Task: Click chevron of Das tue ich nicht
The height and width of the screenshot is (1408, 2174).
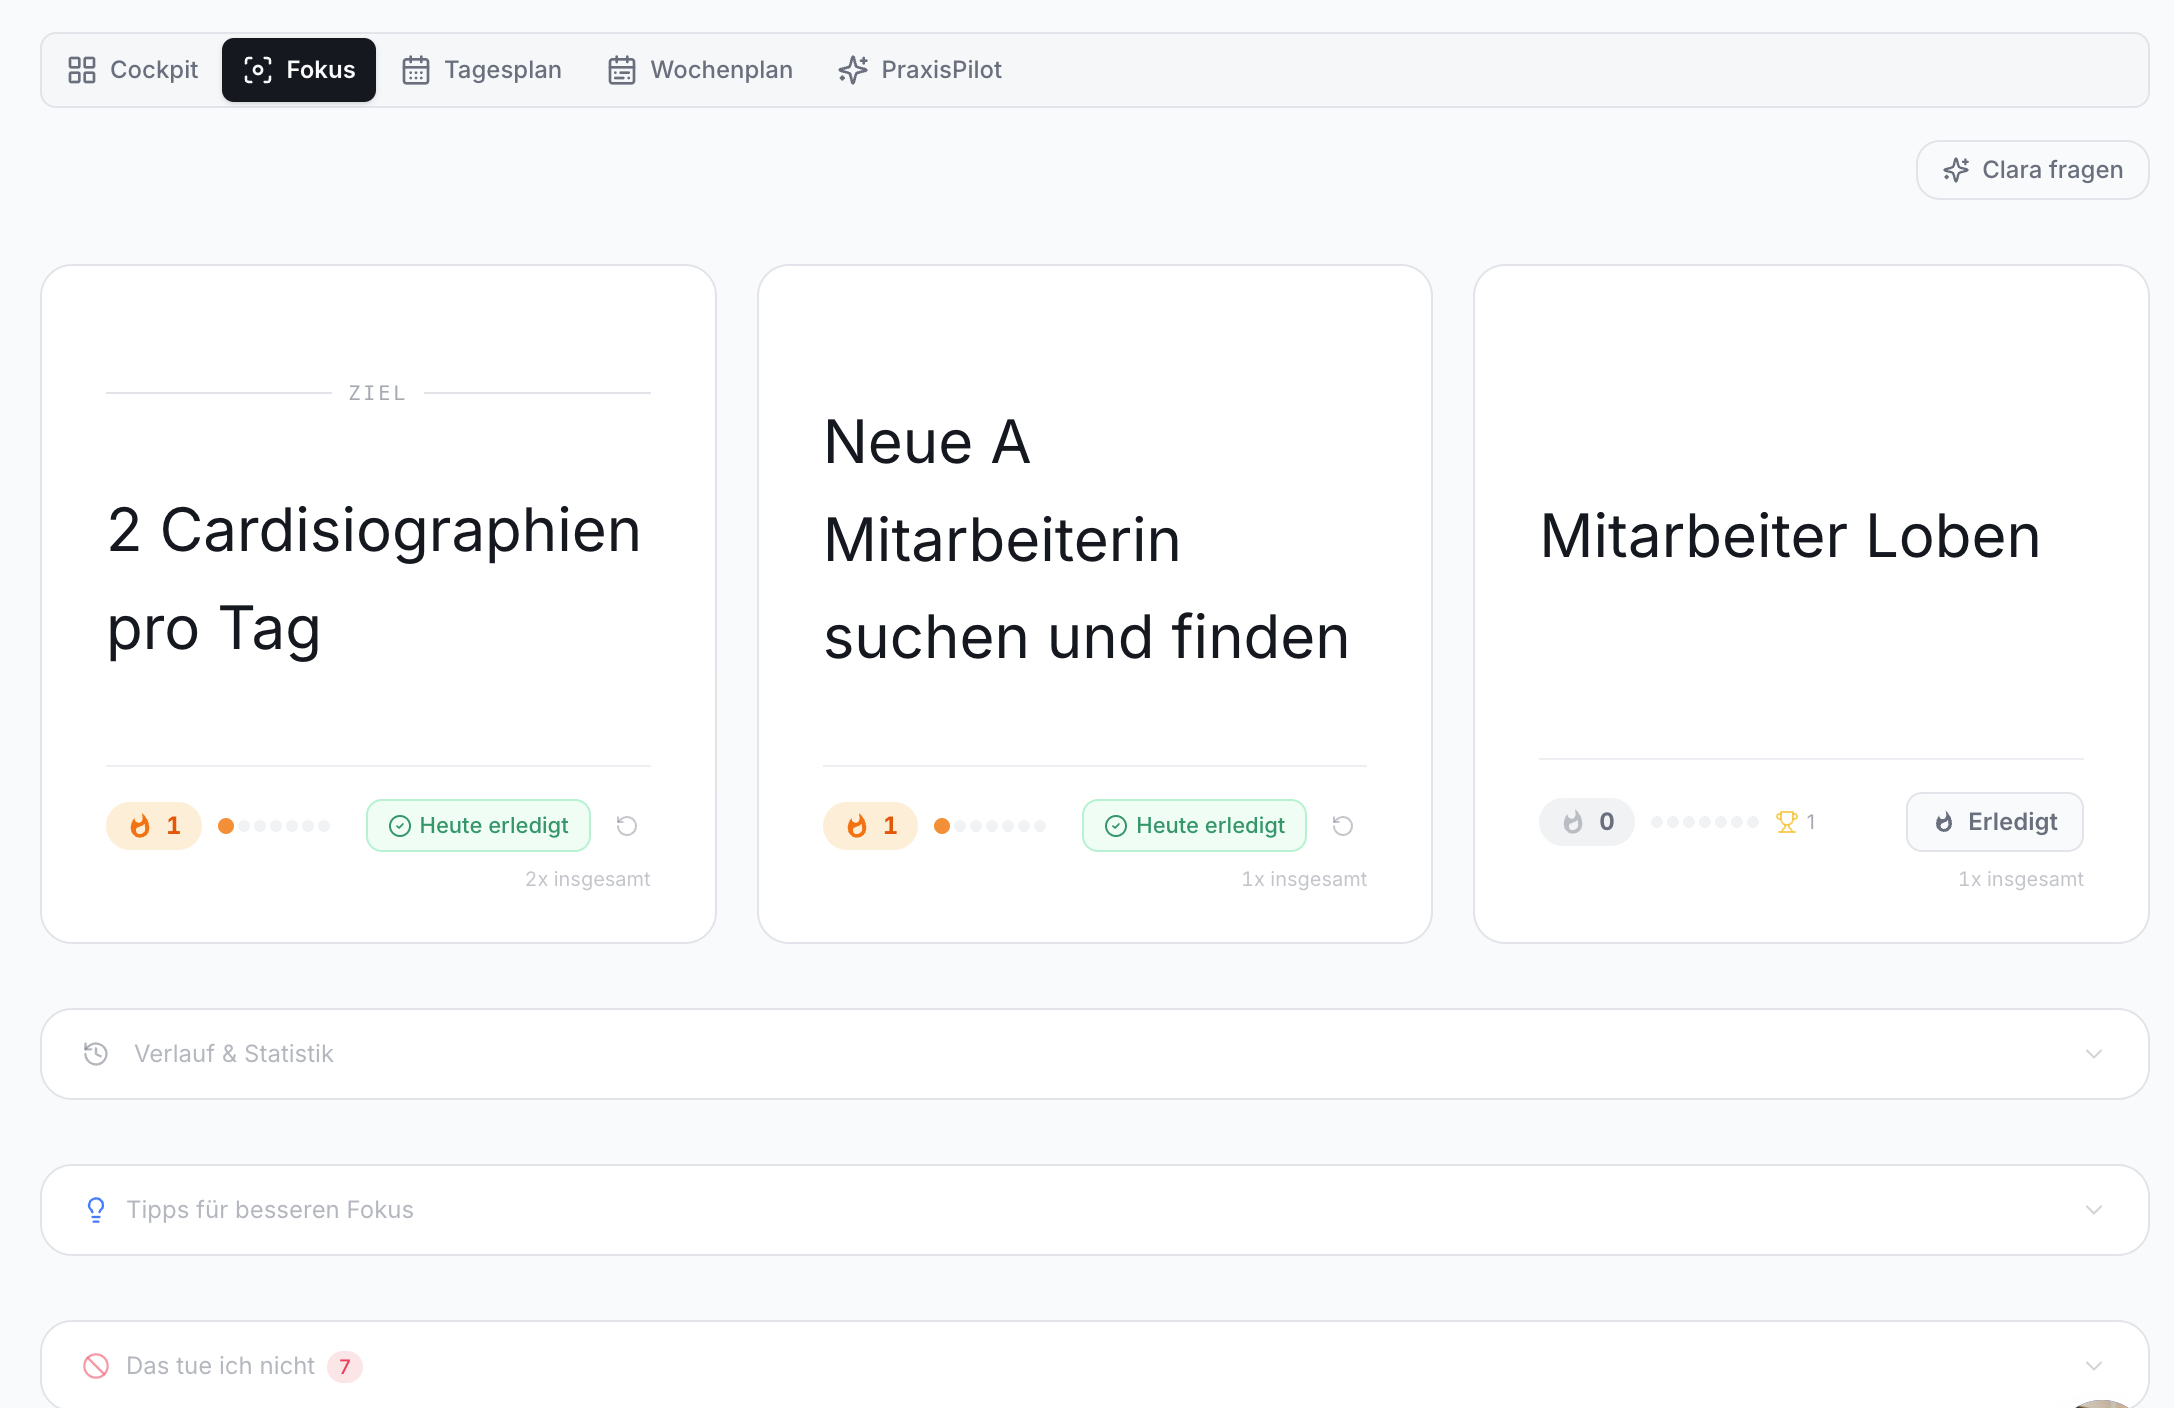Action: [2094, 1366]
